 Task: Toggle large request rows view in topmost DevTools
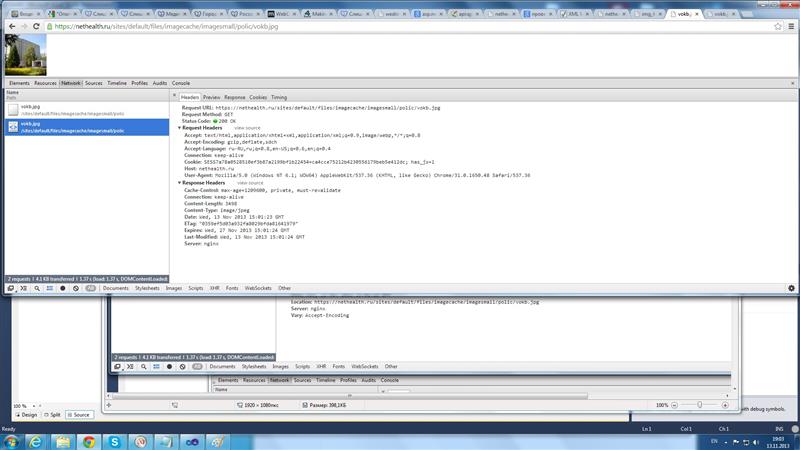click(x=49, y=287)
